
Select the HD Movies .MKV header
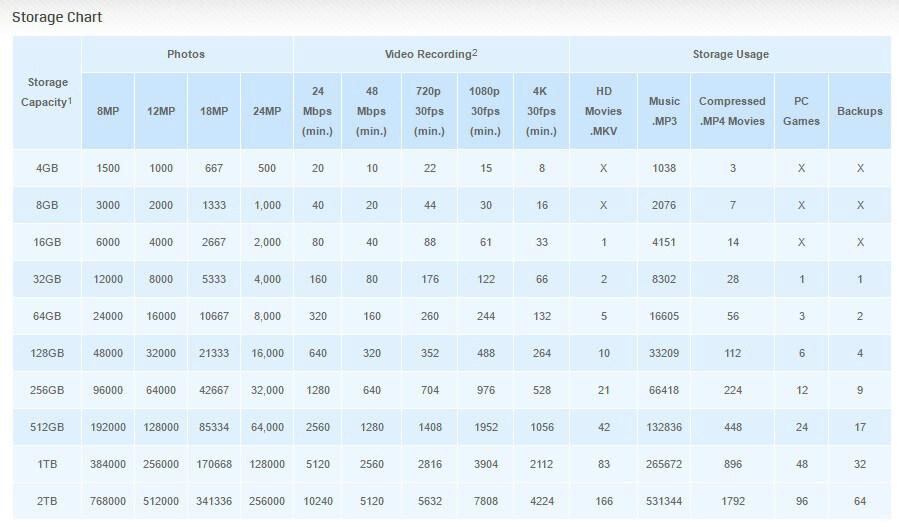coord(603,111)
